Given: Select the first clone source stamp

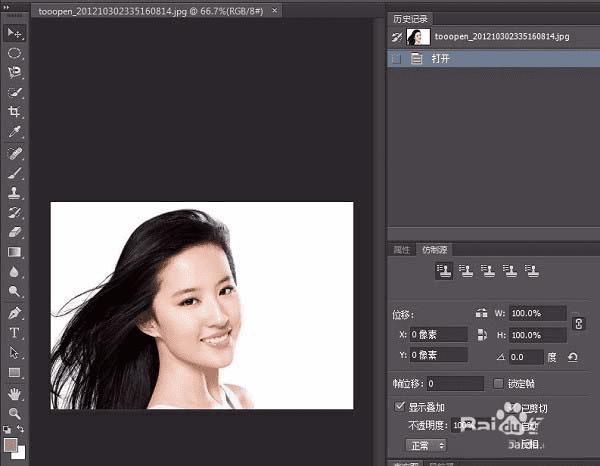Looking at the screenshot, I should (x=442, y=269).
